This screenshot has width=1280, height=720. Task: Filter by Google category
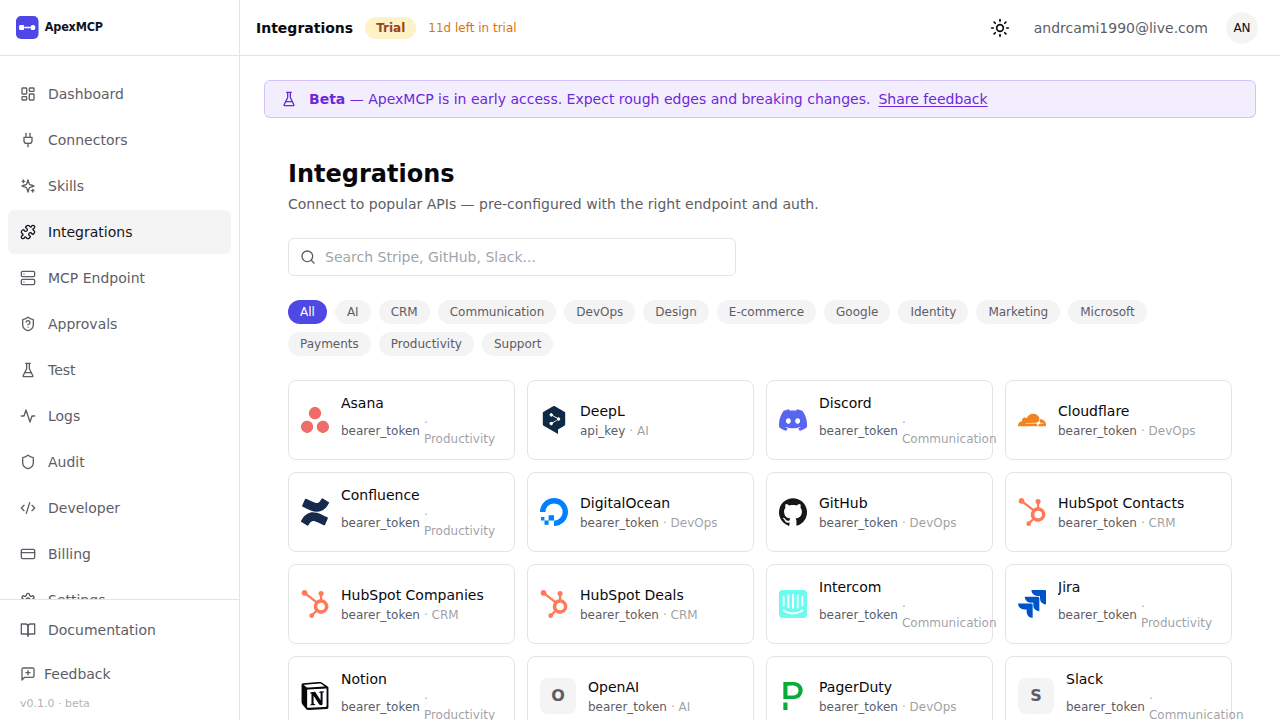[857, 312]
